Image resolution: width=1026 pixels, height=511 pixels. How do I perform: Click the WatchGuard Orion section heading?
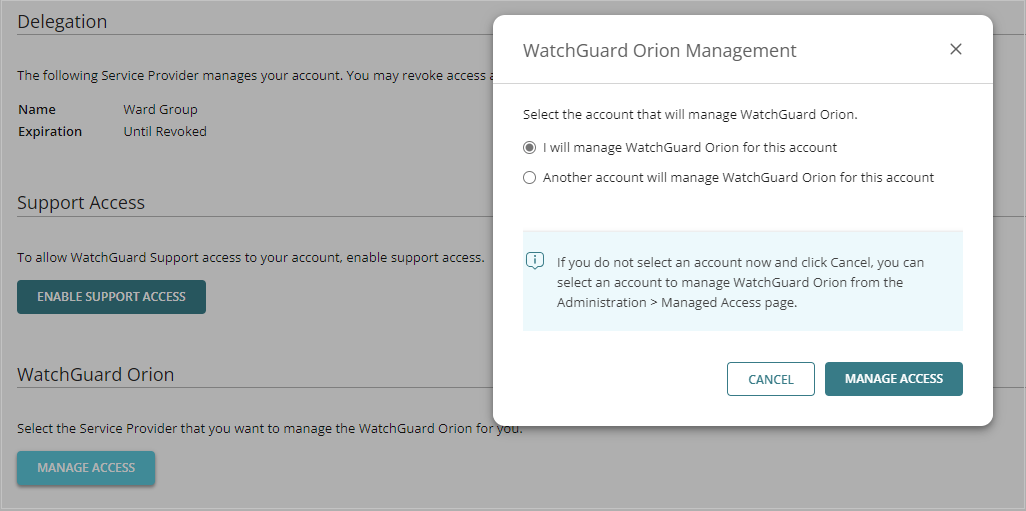(x=96, y=374)
